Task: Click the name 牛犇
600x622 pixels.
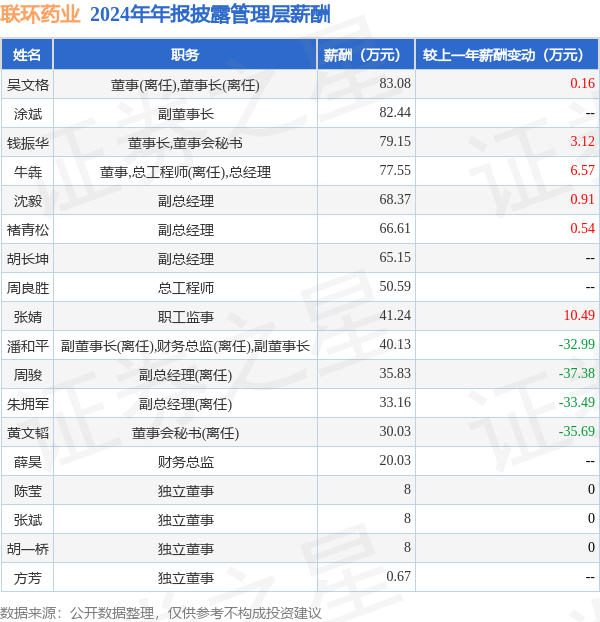Action: [27, 172]
